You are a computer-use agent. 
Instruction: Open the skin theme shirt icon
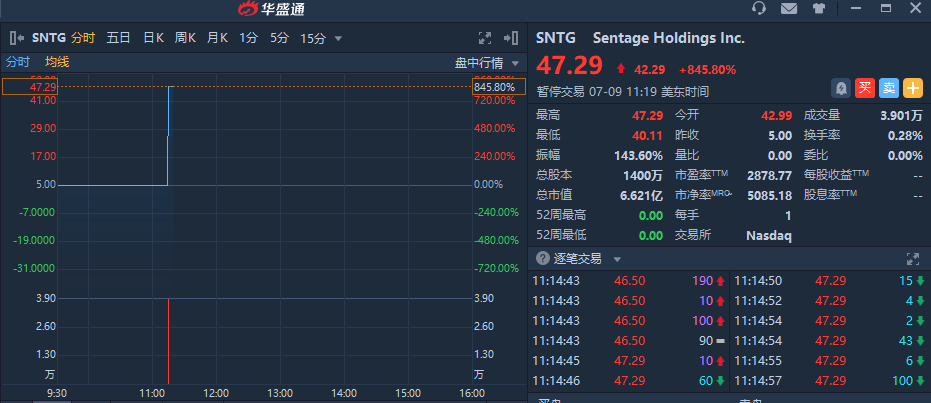819,8
